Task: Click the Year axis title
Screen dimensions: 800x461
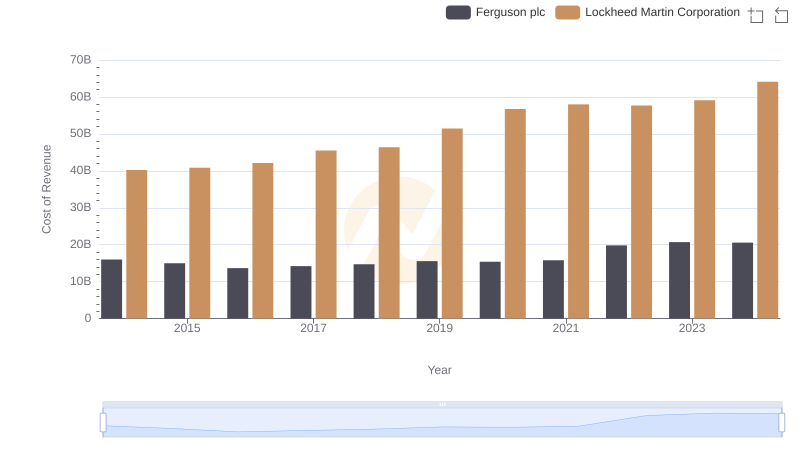Action: (x=439, y=370)
